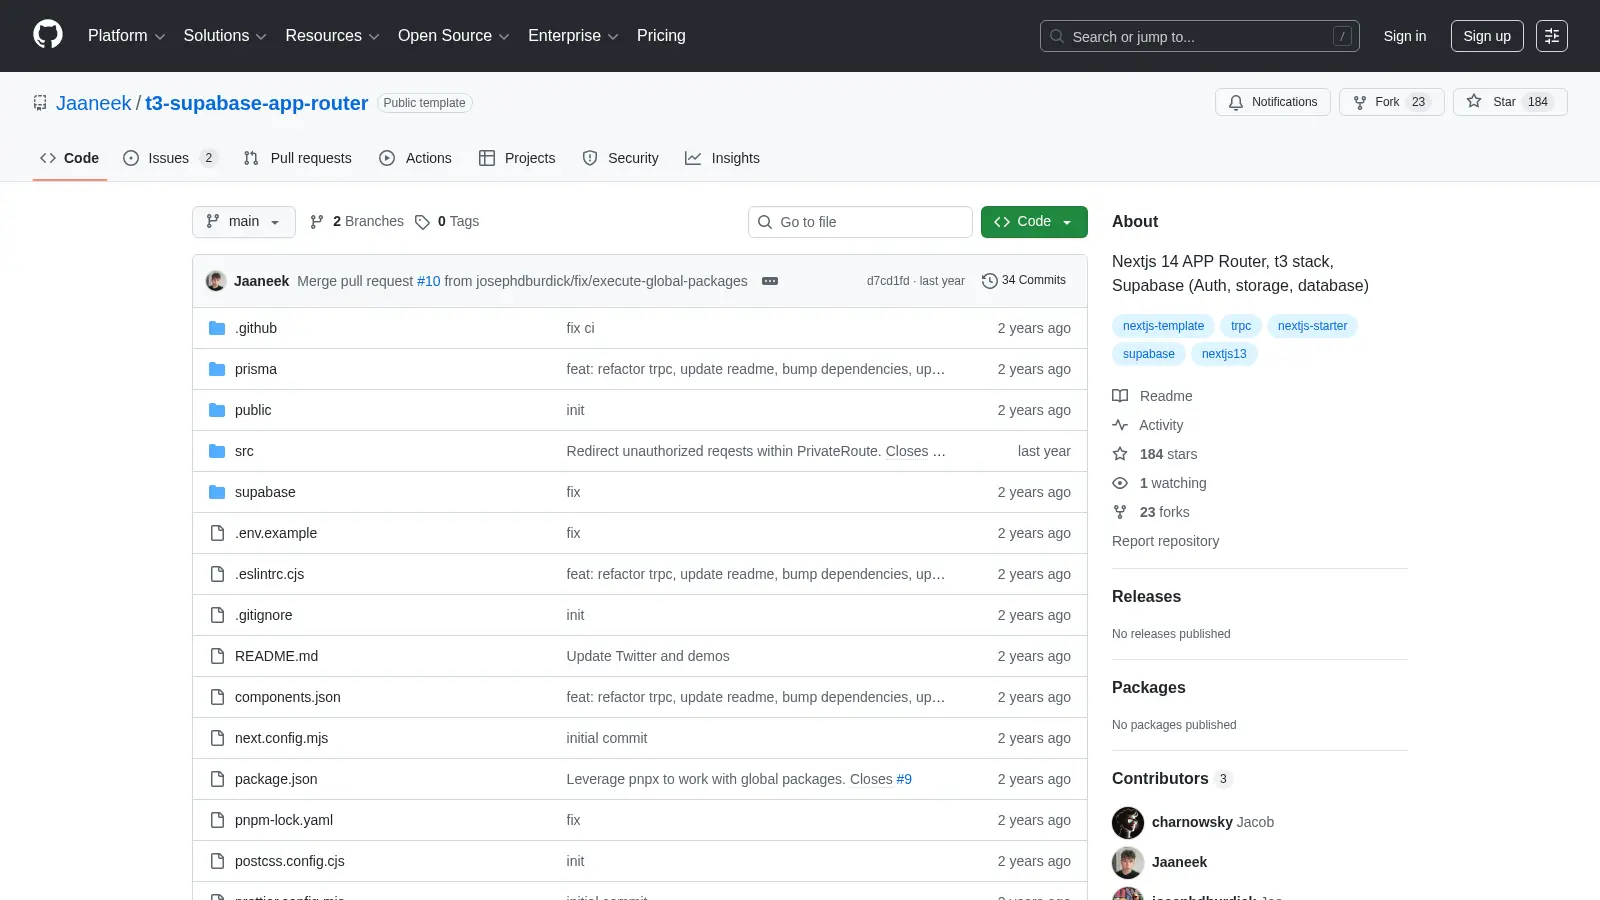Fork this repository
Screen dimensions: 1600x900
pos(1391,102)
